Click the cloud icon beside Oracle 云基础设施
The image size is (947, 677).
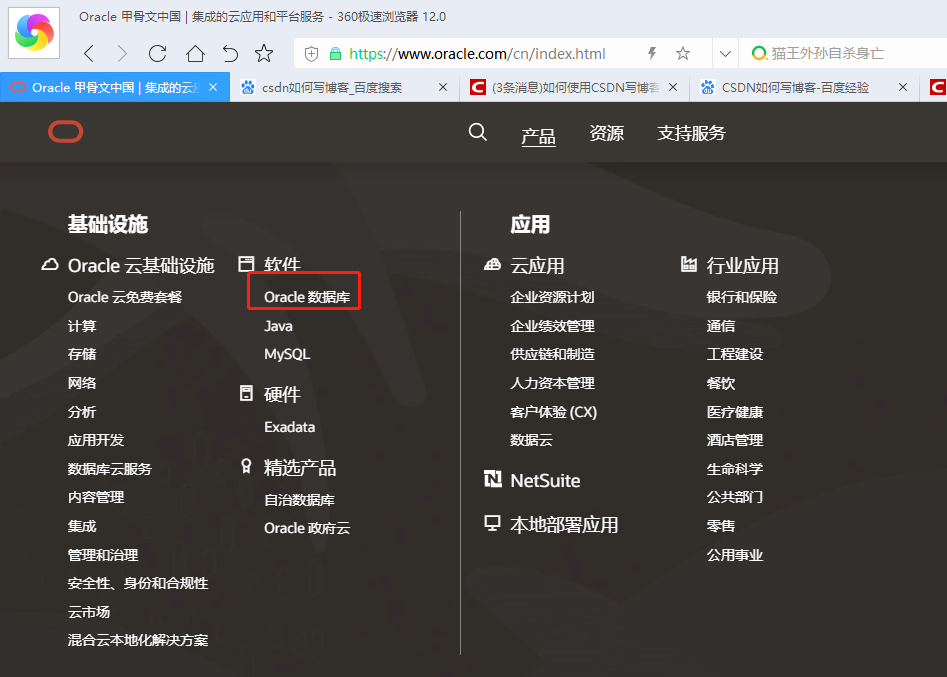point(49,263)
